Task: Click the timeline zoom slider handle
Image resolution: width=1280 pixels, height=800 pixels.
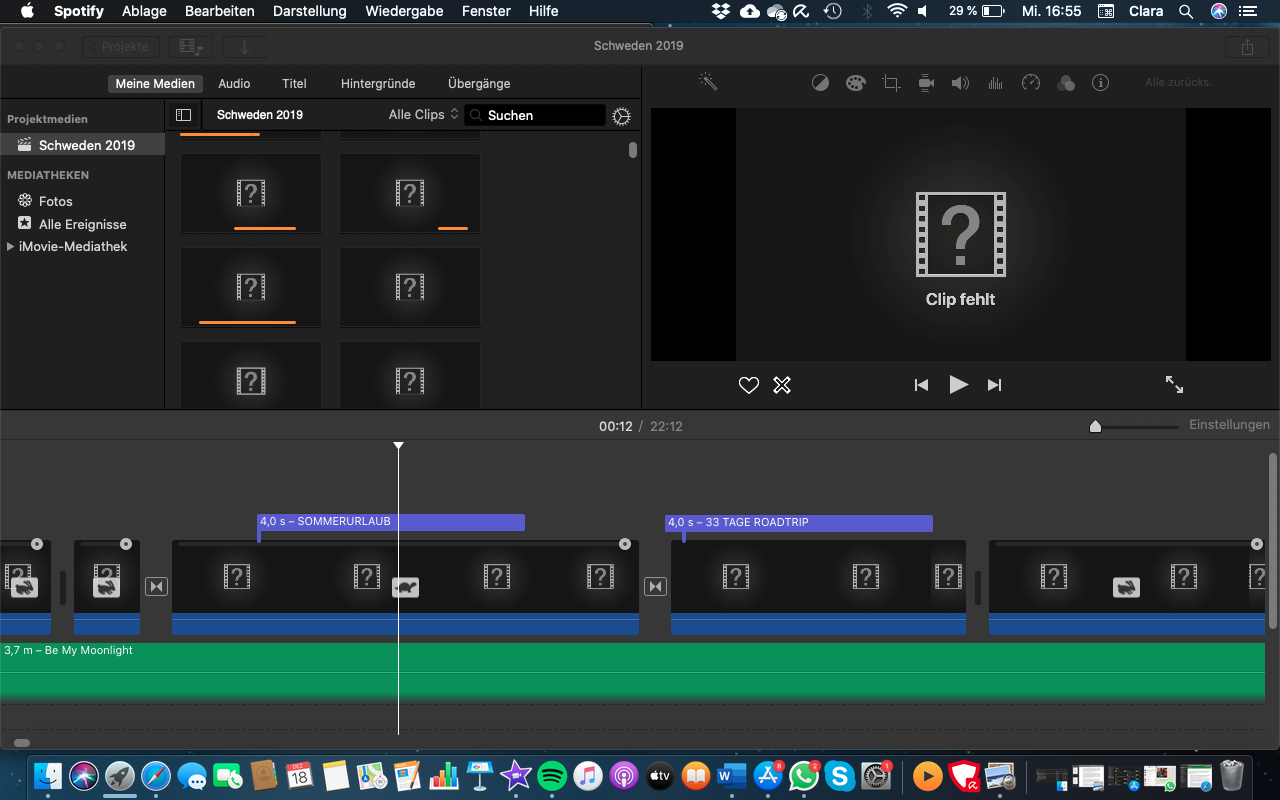Action: click(x=1095, y=427)
